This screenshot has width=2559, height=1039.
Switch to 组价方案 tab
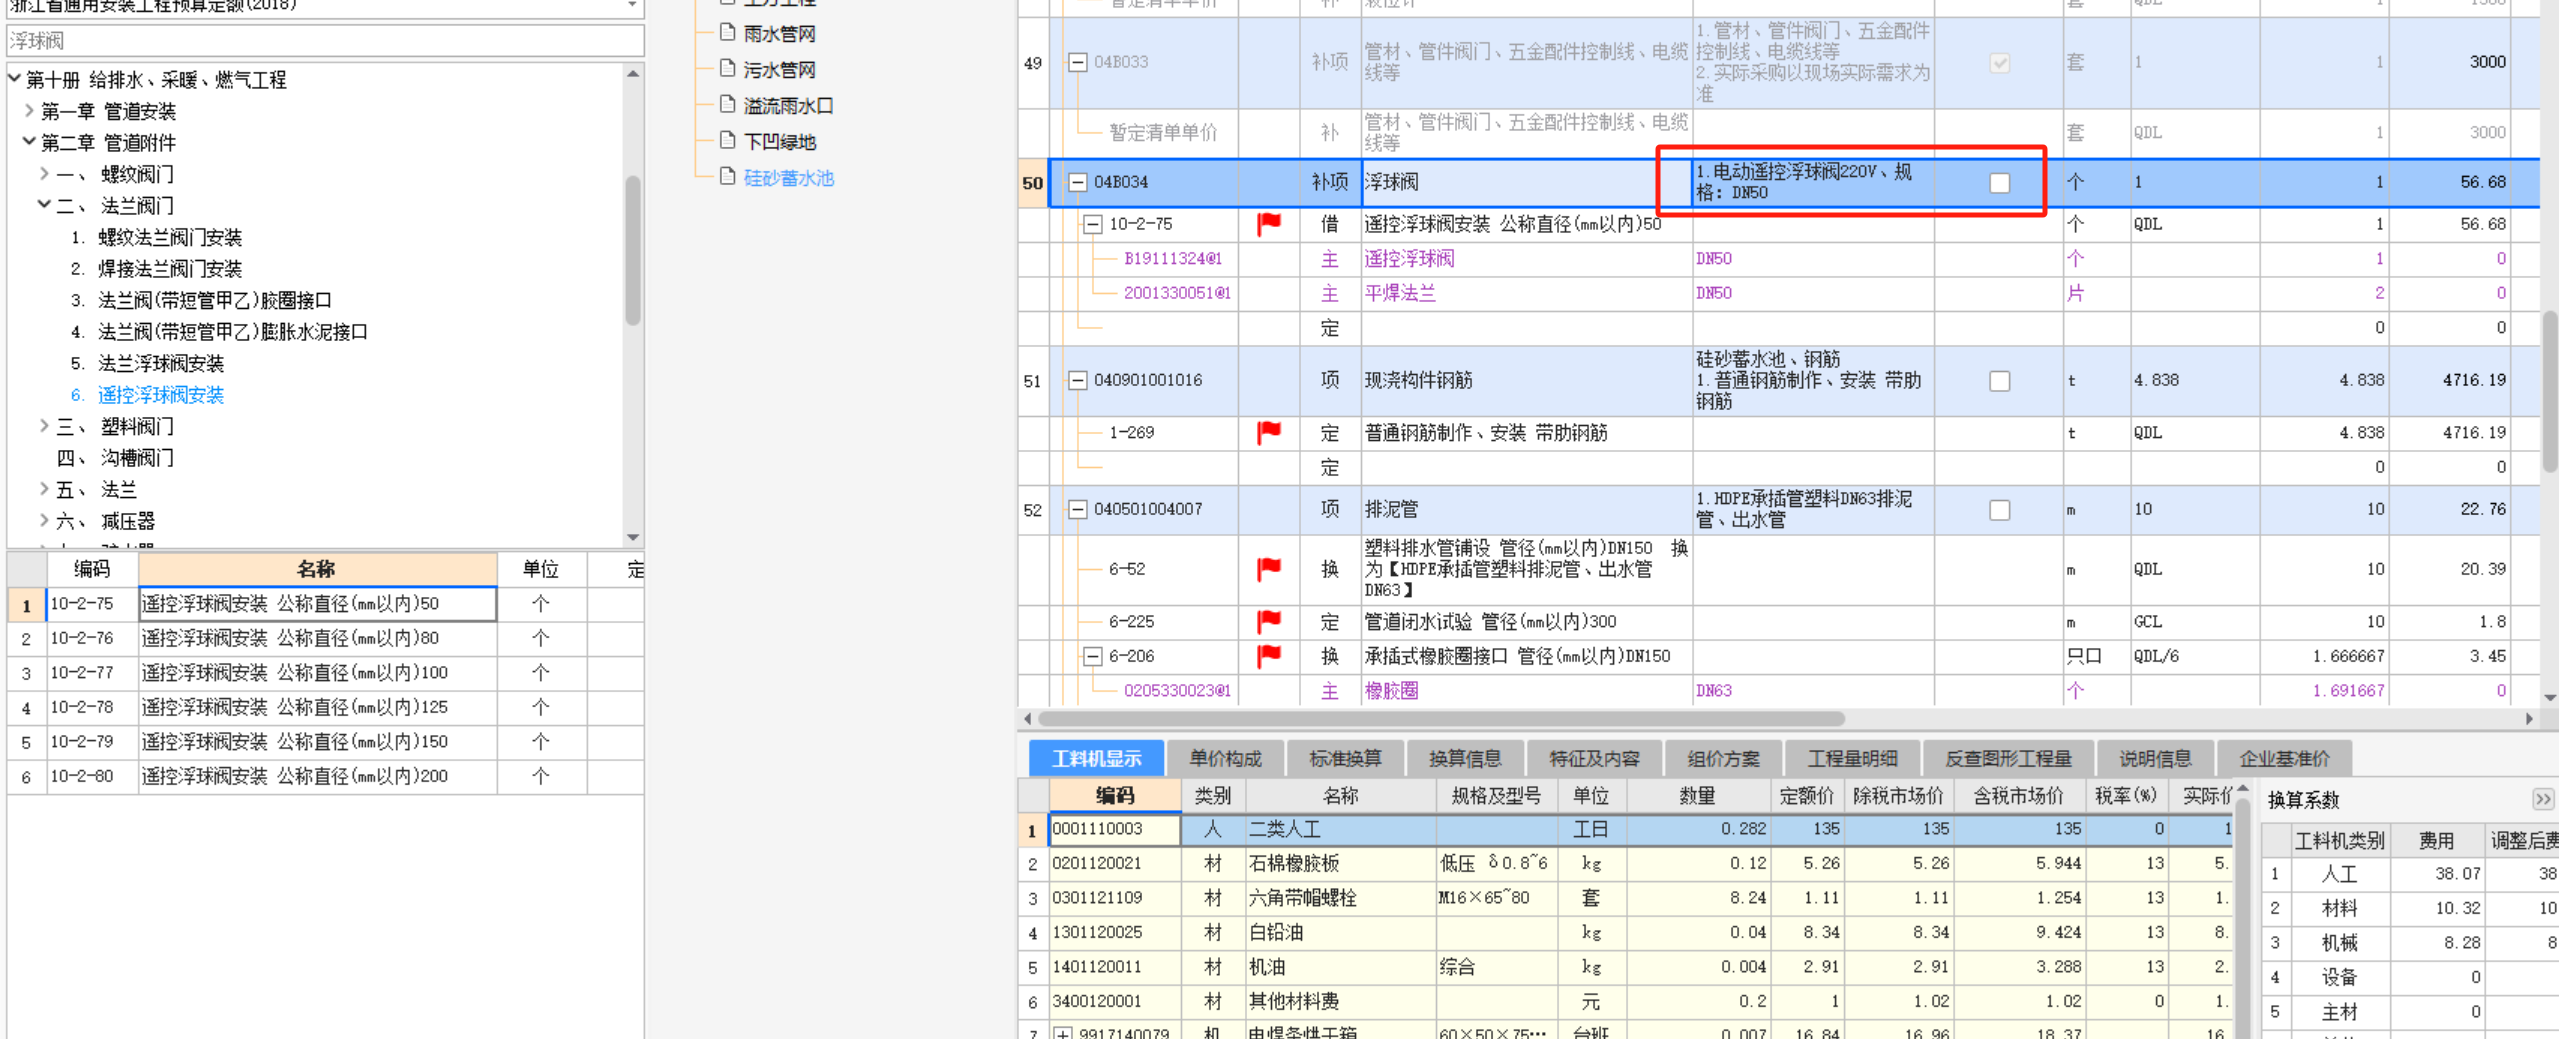1723,758
